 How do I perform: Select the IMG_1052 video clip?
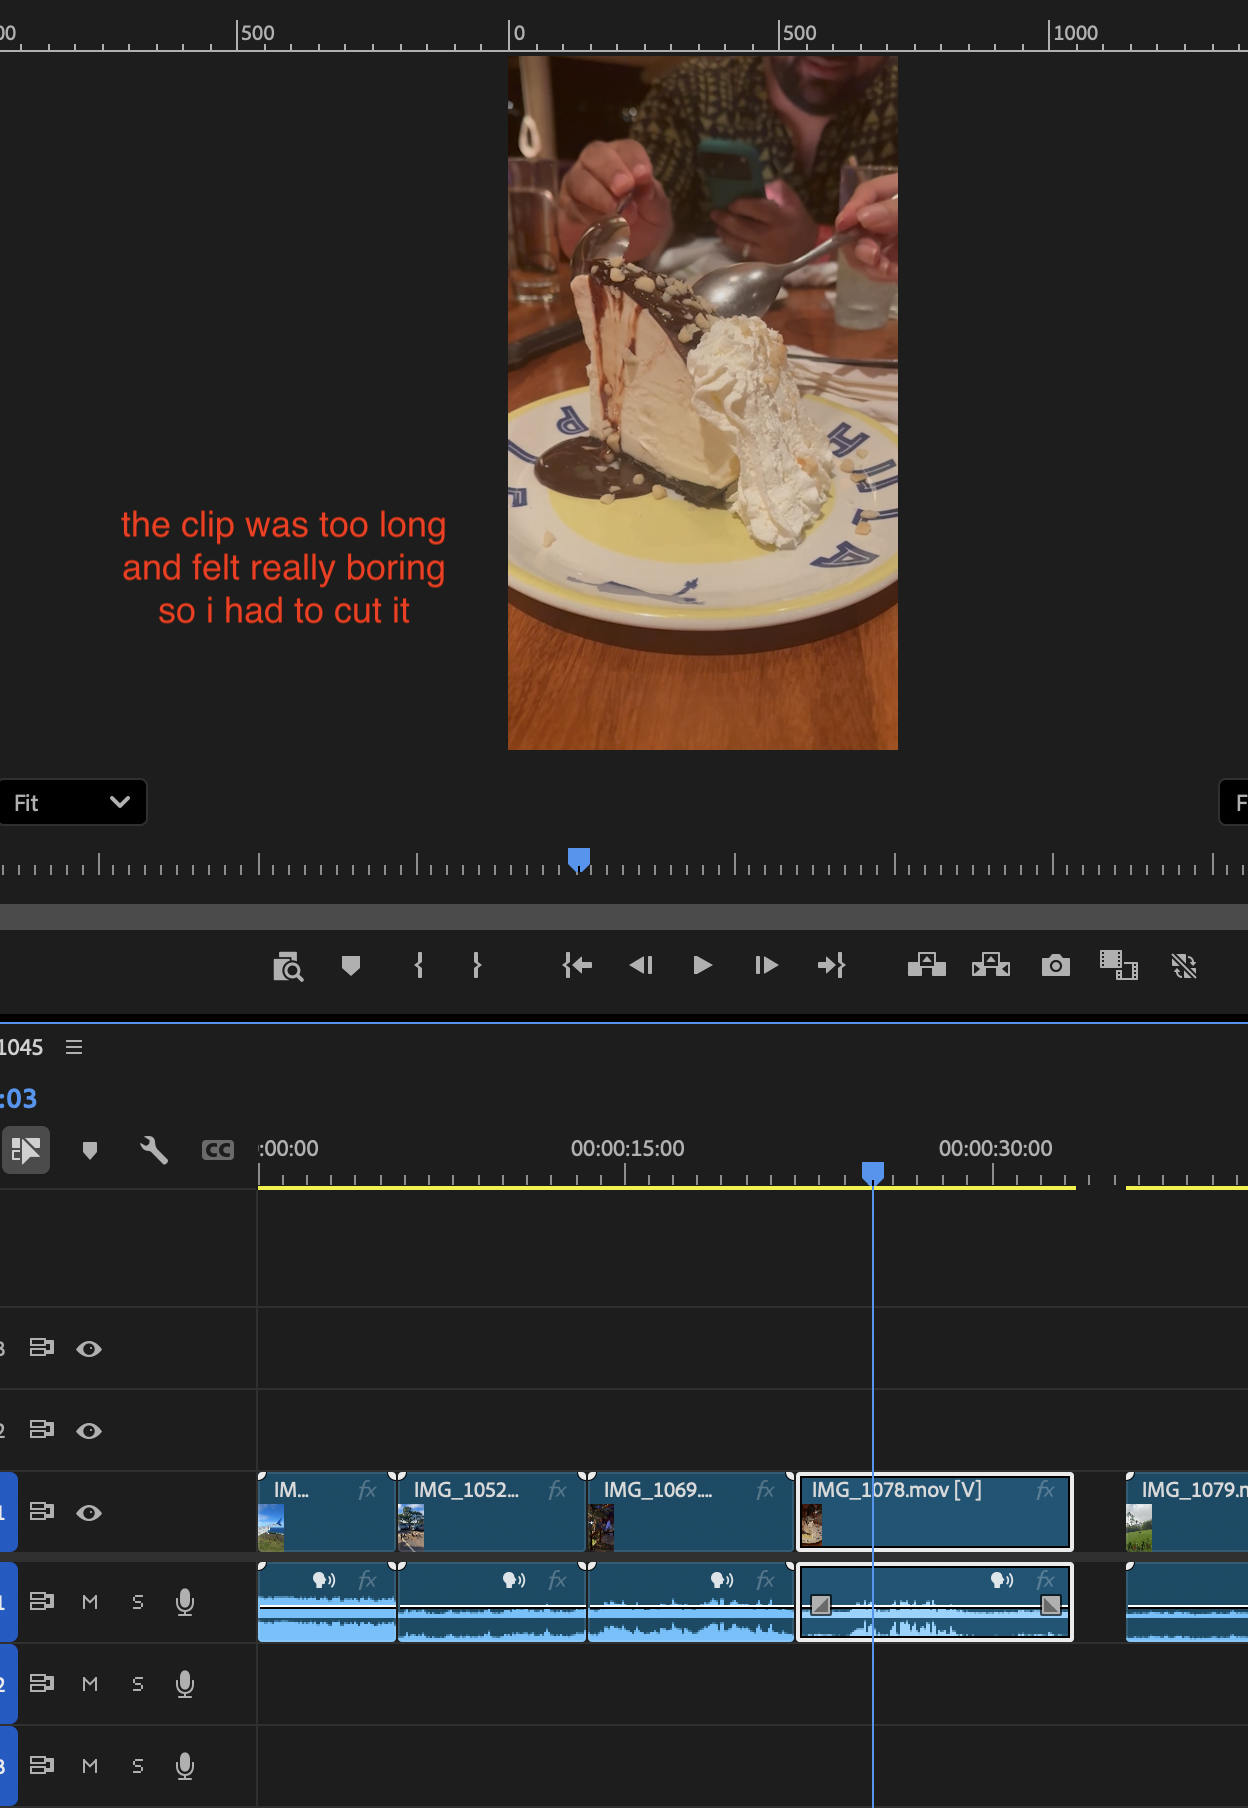[x=491, y=1511]
